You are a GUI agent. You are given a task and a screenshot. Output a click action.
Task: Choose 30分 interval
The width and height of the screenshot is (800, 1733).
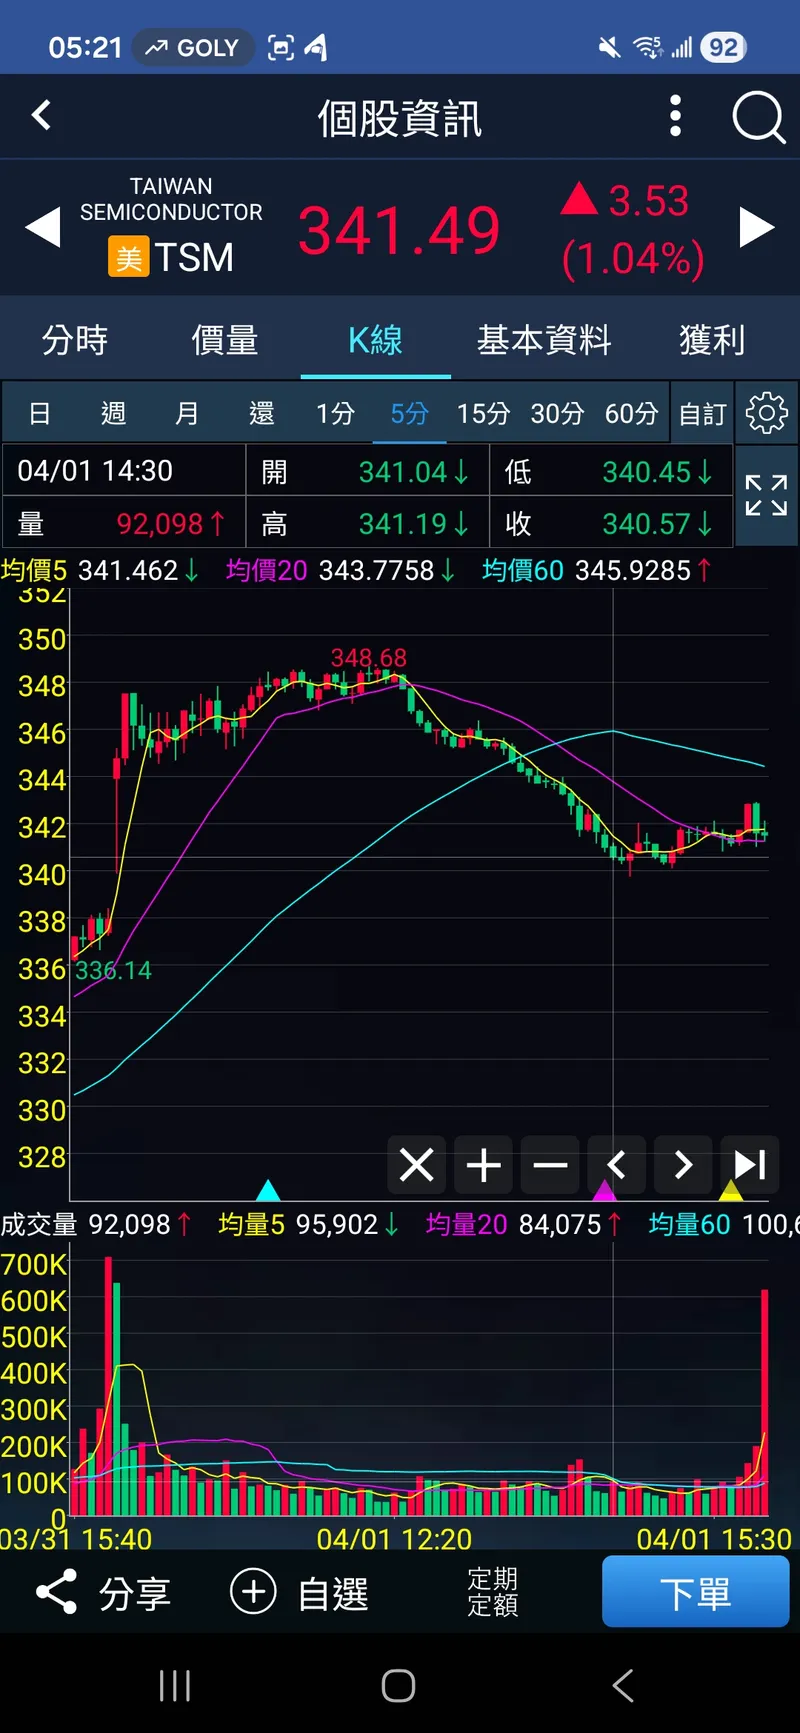[x=557, y=413]
